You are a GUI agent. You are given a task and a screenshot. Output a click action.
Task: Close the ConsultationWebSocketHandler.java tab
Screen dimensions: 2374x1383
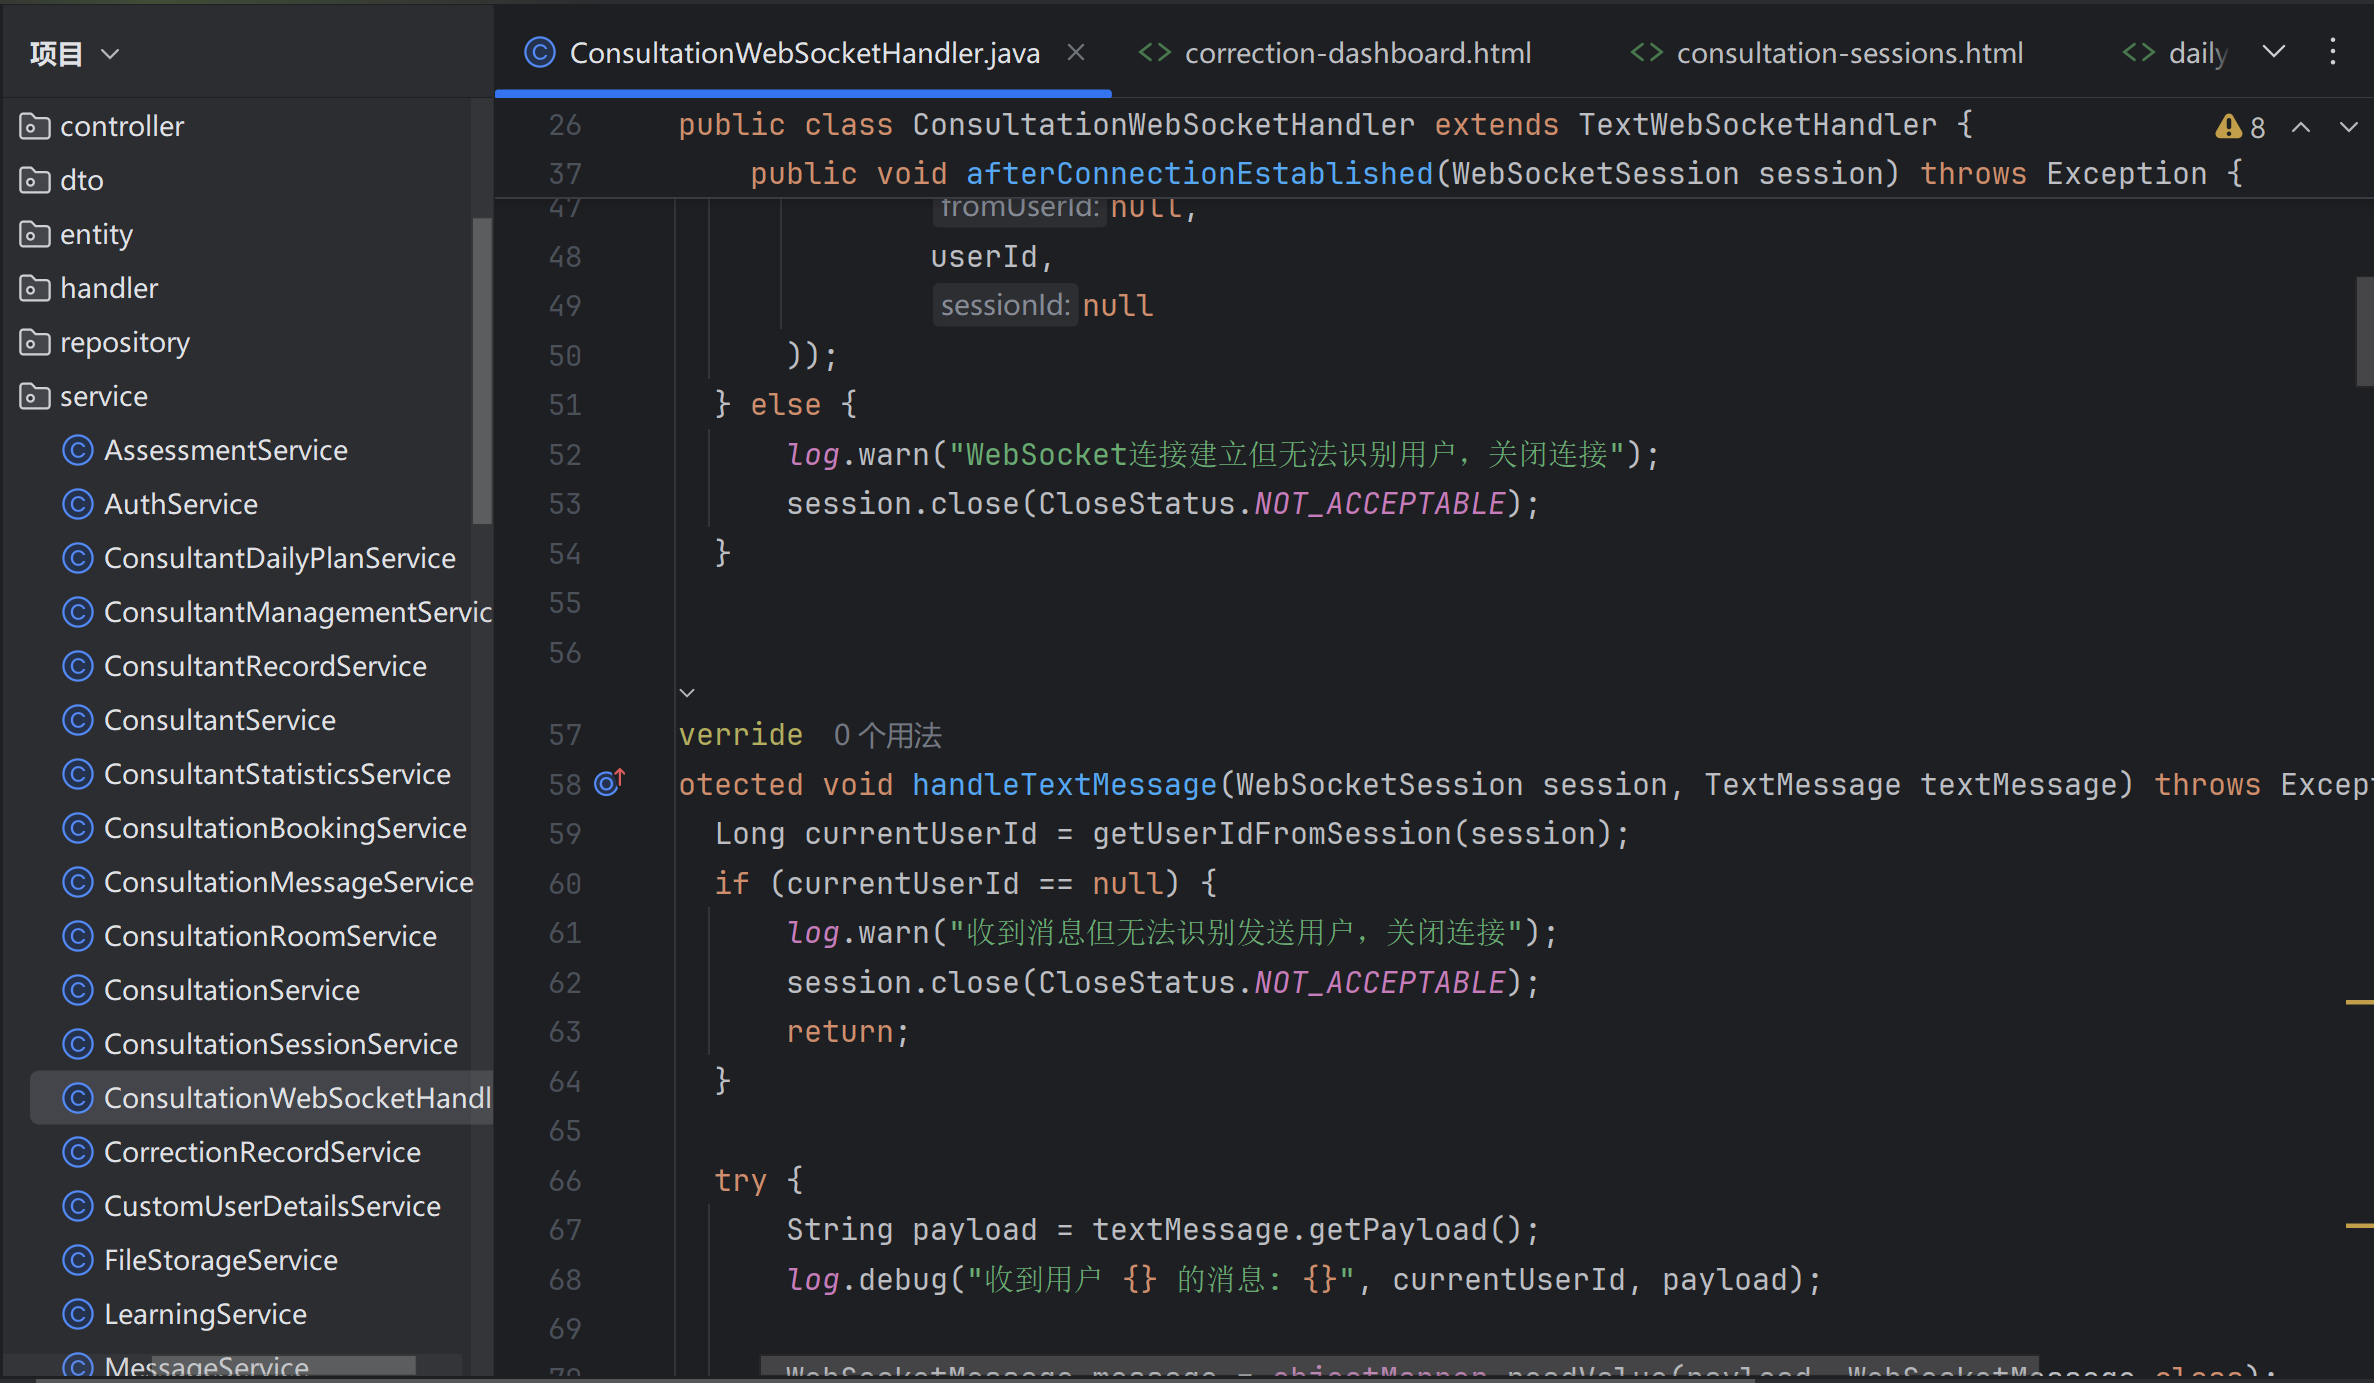tap(1076, 52)
